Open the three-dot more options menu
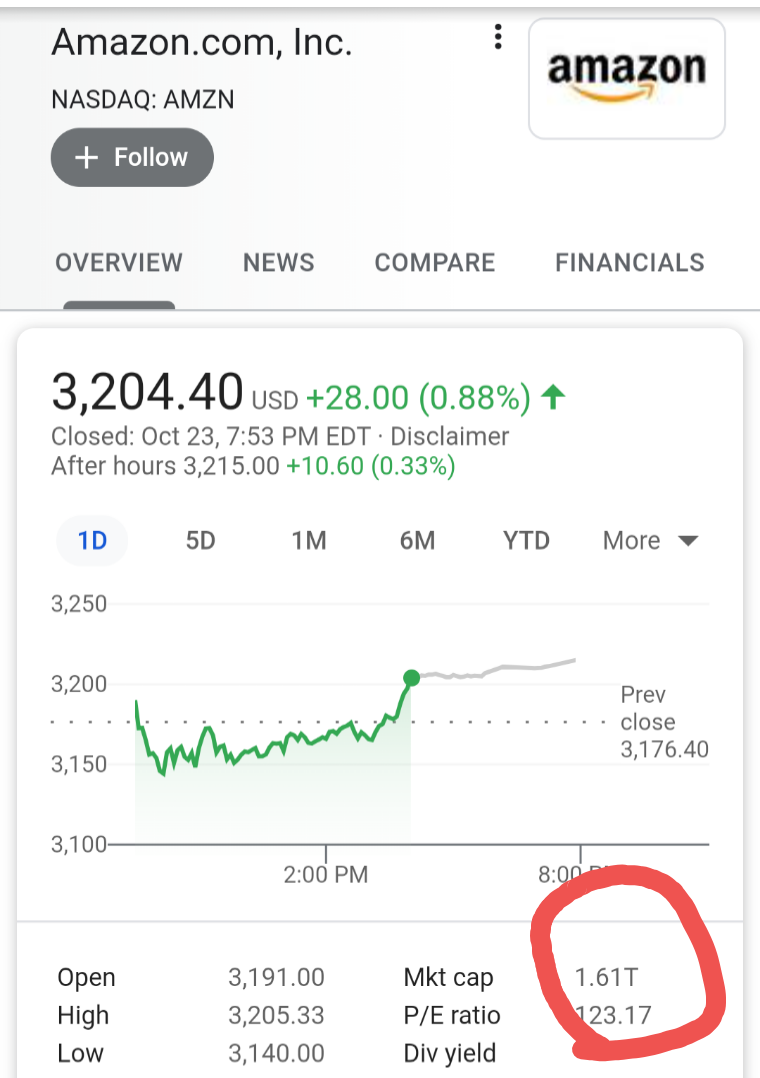The height and width of the screenshot is (1078, 760). 498,37
